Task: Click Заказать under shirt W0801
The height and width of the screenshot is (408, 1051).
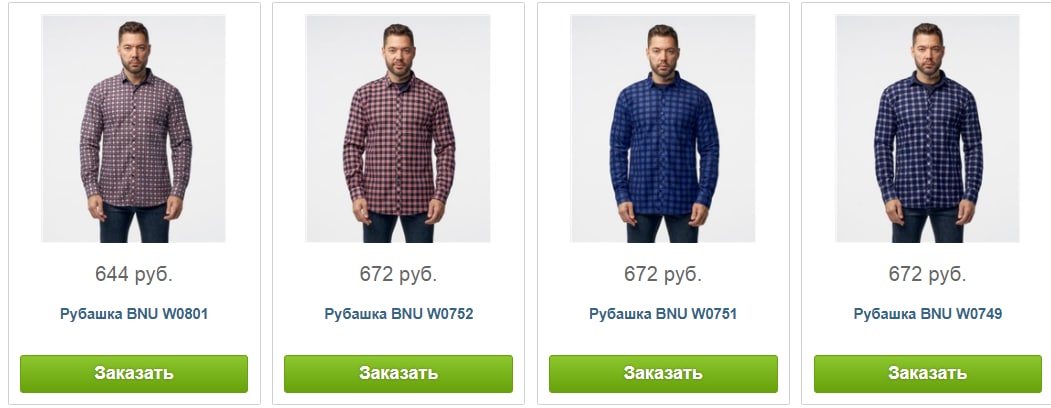Action: [134, 373]
